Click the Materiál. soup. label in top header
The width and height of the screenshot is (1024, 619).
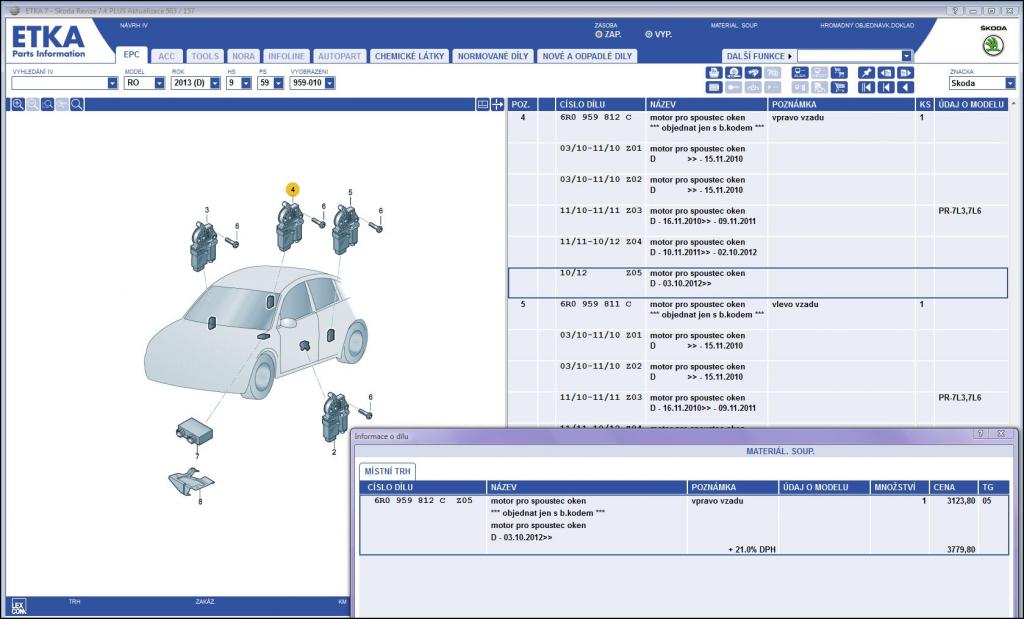pyautogui.click(x=734, y=25)
